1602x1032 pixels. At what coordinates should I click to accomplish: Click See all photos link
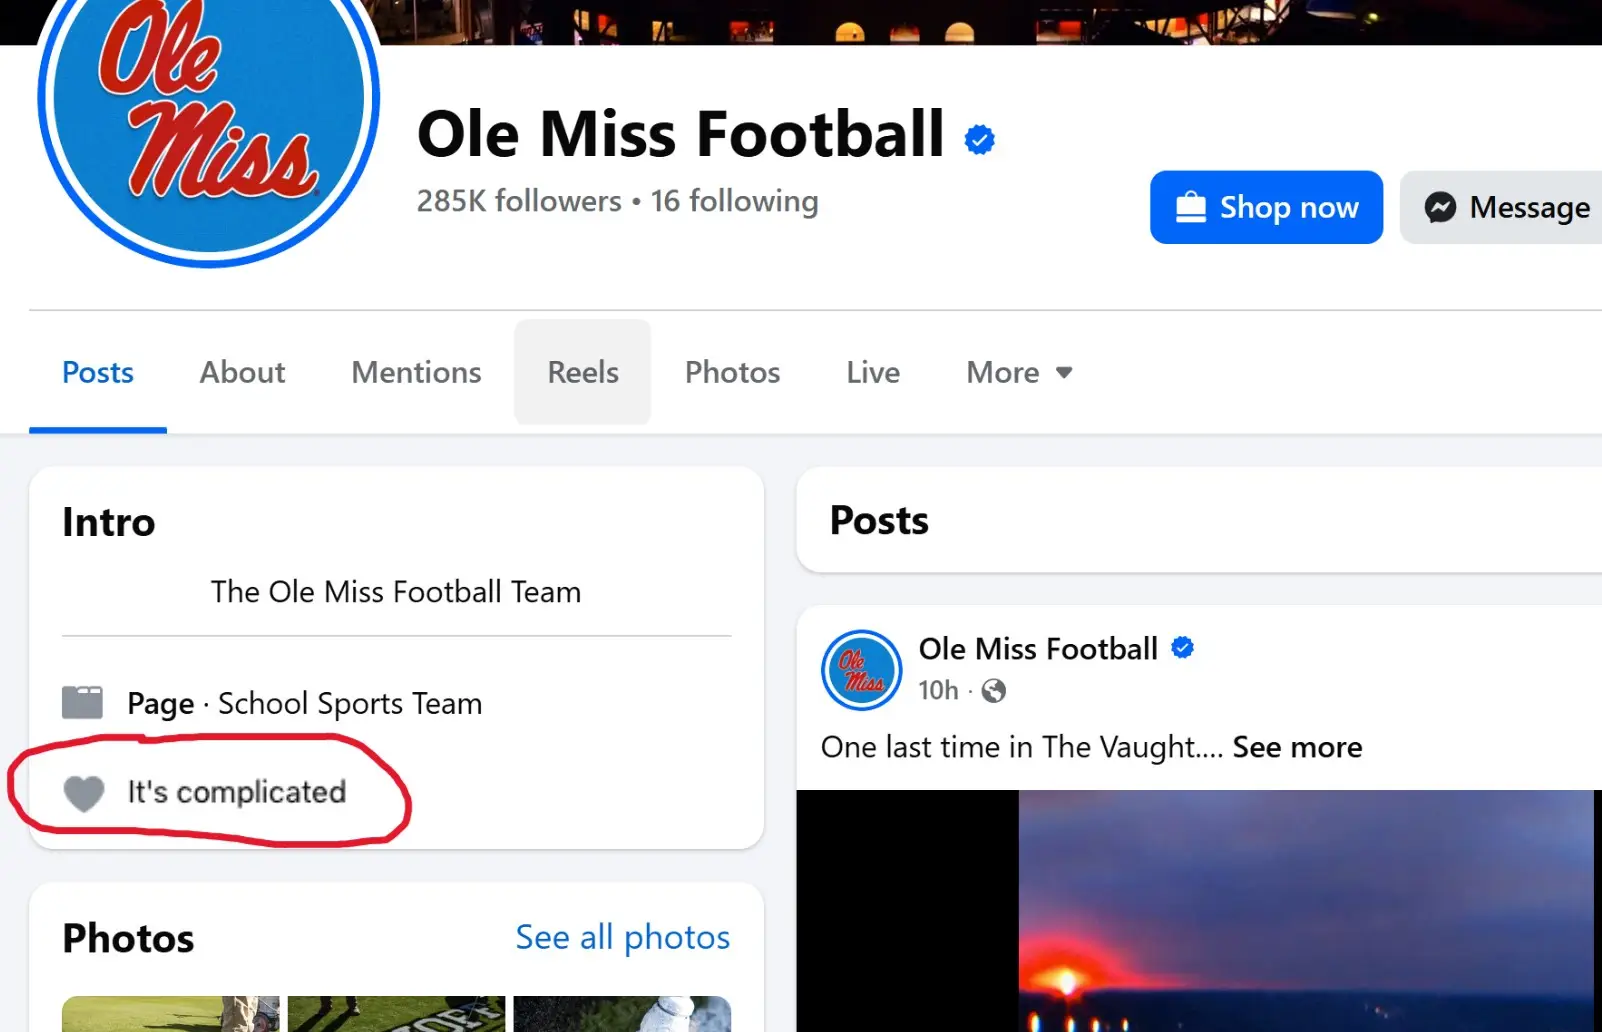click(x=622, y=937)
